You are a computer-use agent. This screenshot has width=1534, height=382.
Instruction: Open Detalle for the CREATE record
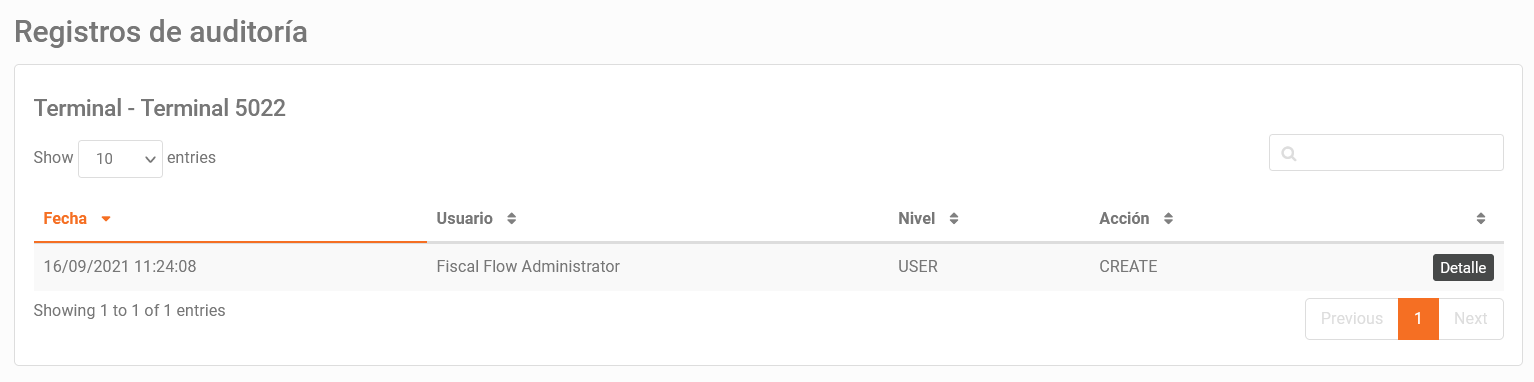click(1464, 267)
